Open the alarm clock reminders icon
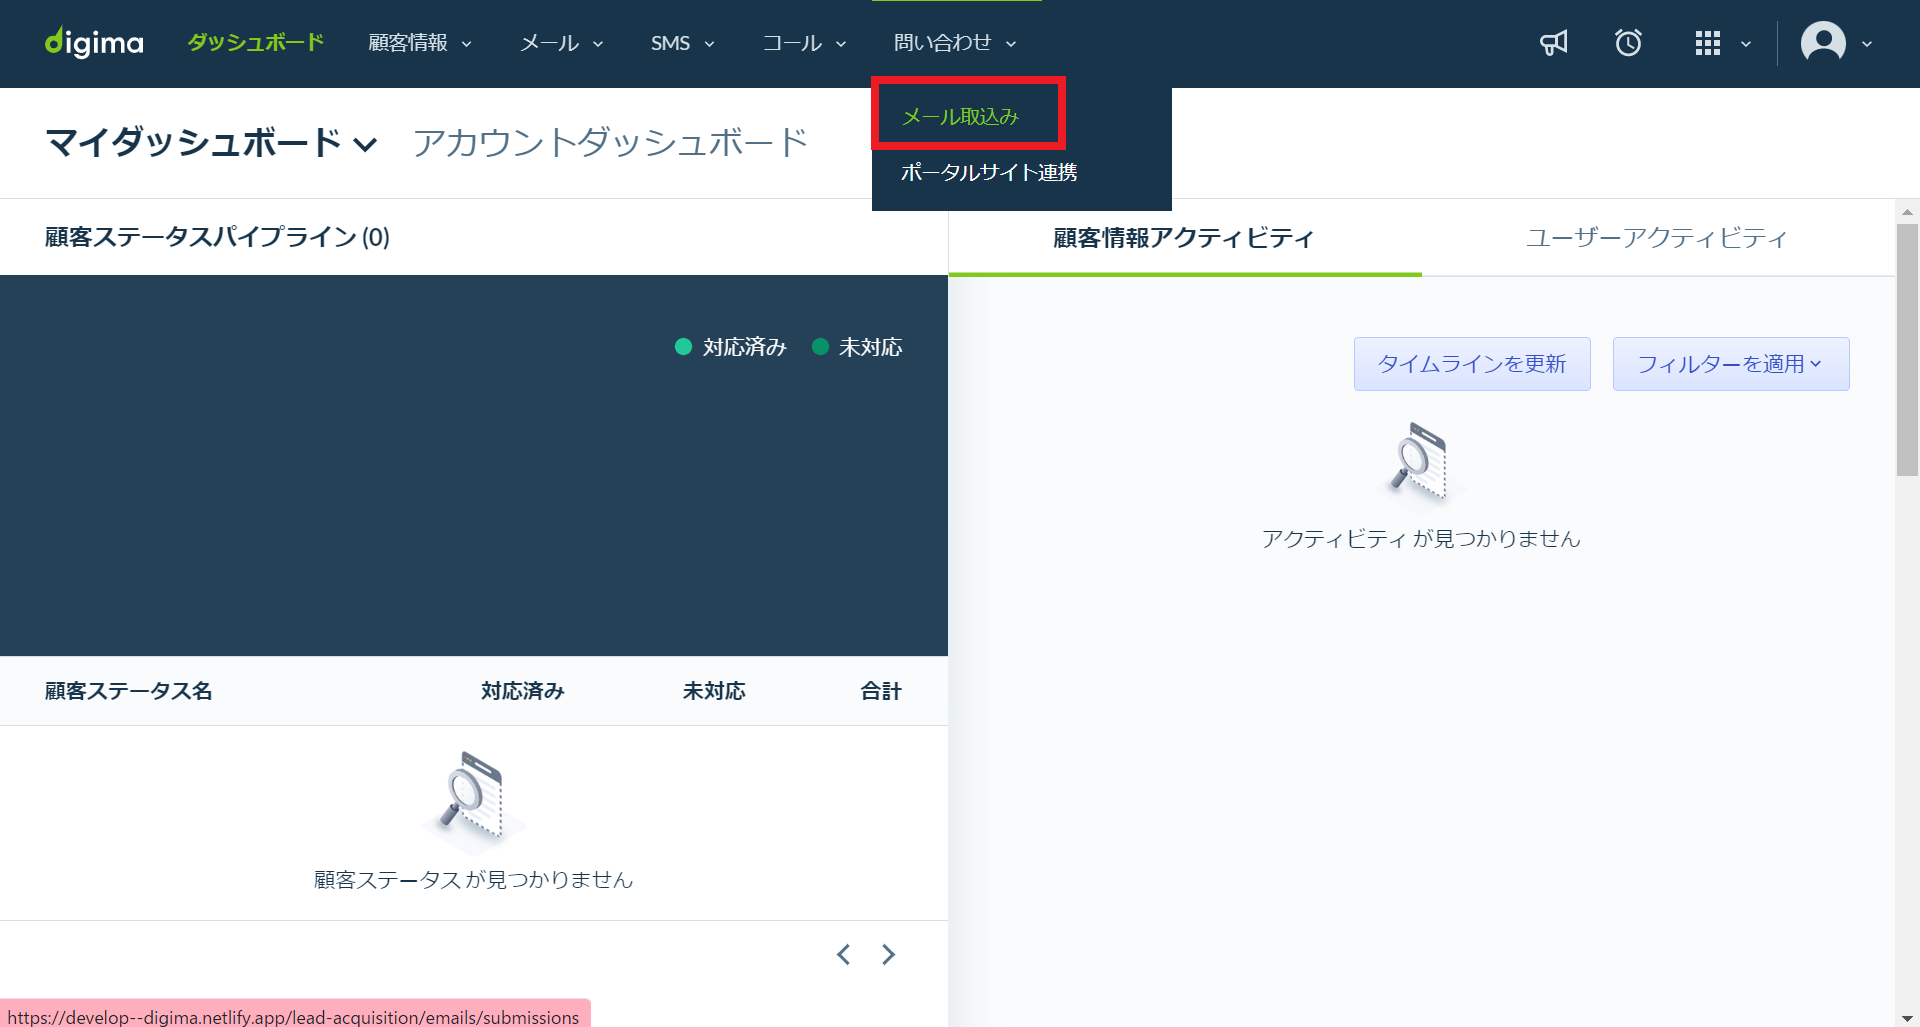The height and width of the screenshot is (1027, 1920). [x=1628, y=43]
